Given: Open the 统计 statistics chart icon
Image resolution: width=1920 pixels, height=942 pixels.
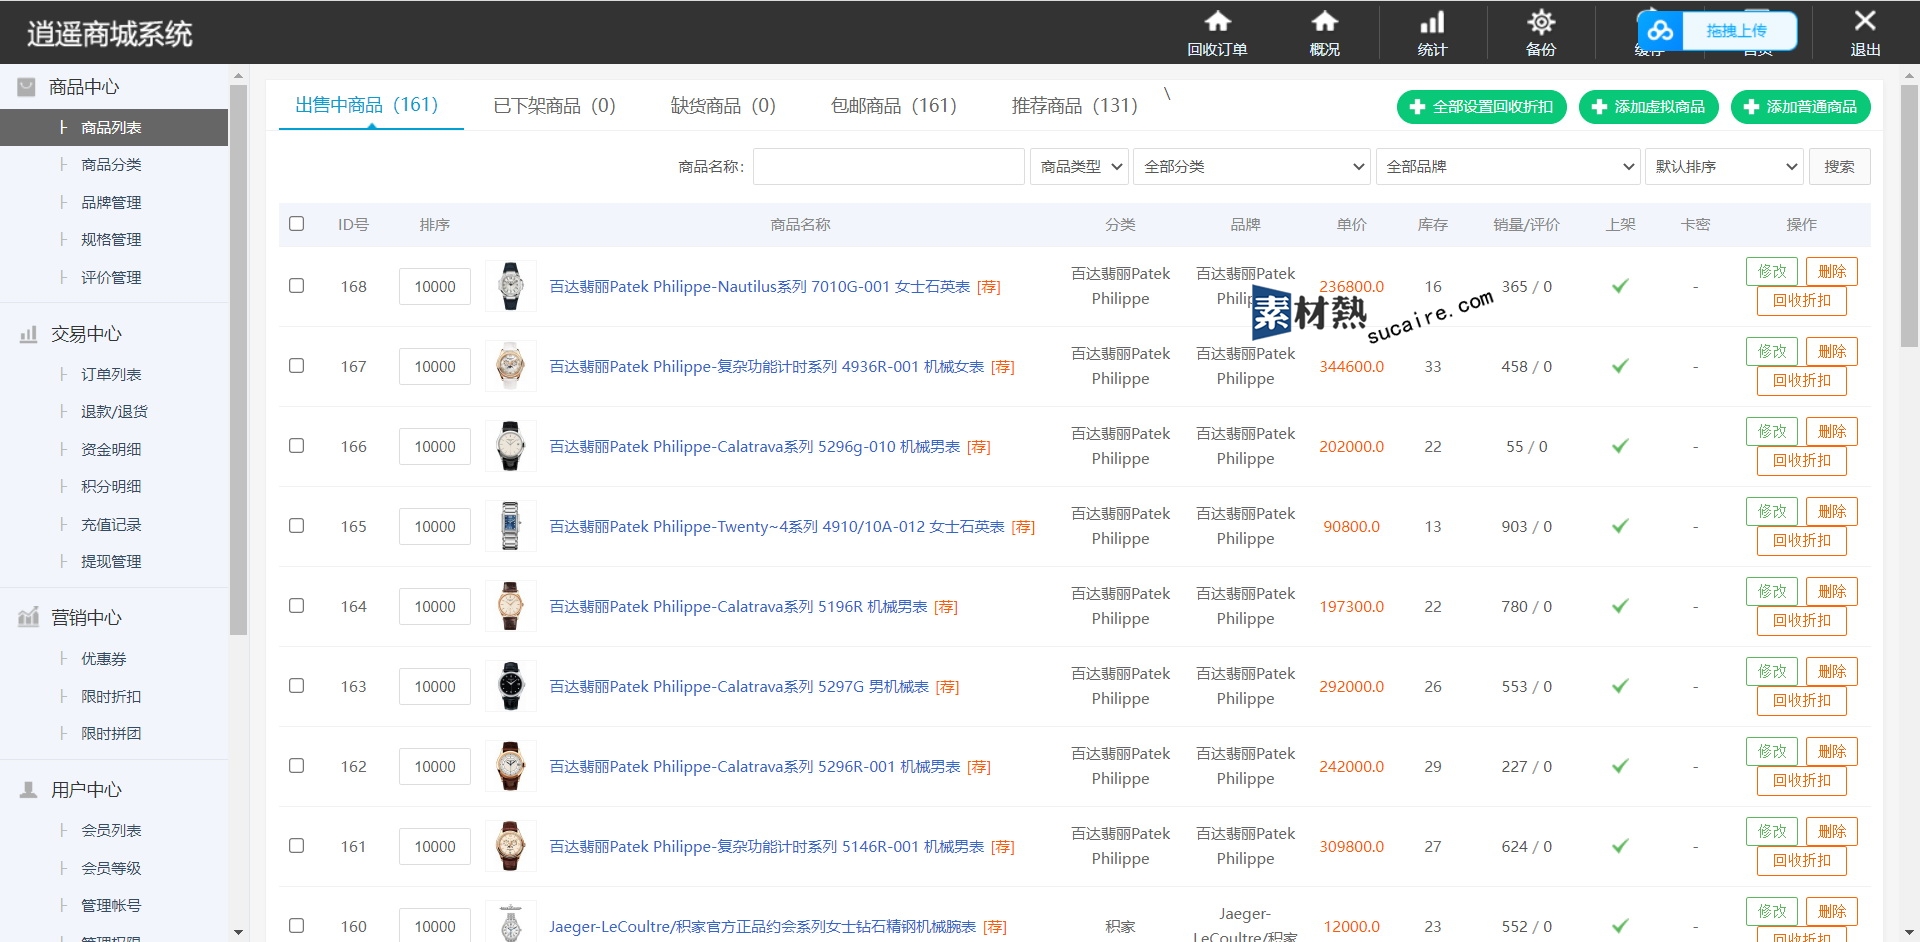Looking at the screenshot, I should click(1432, 21).
